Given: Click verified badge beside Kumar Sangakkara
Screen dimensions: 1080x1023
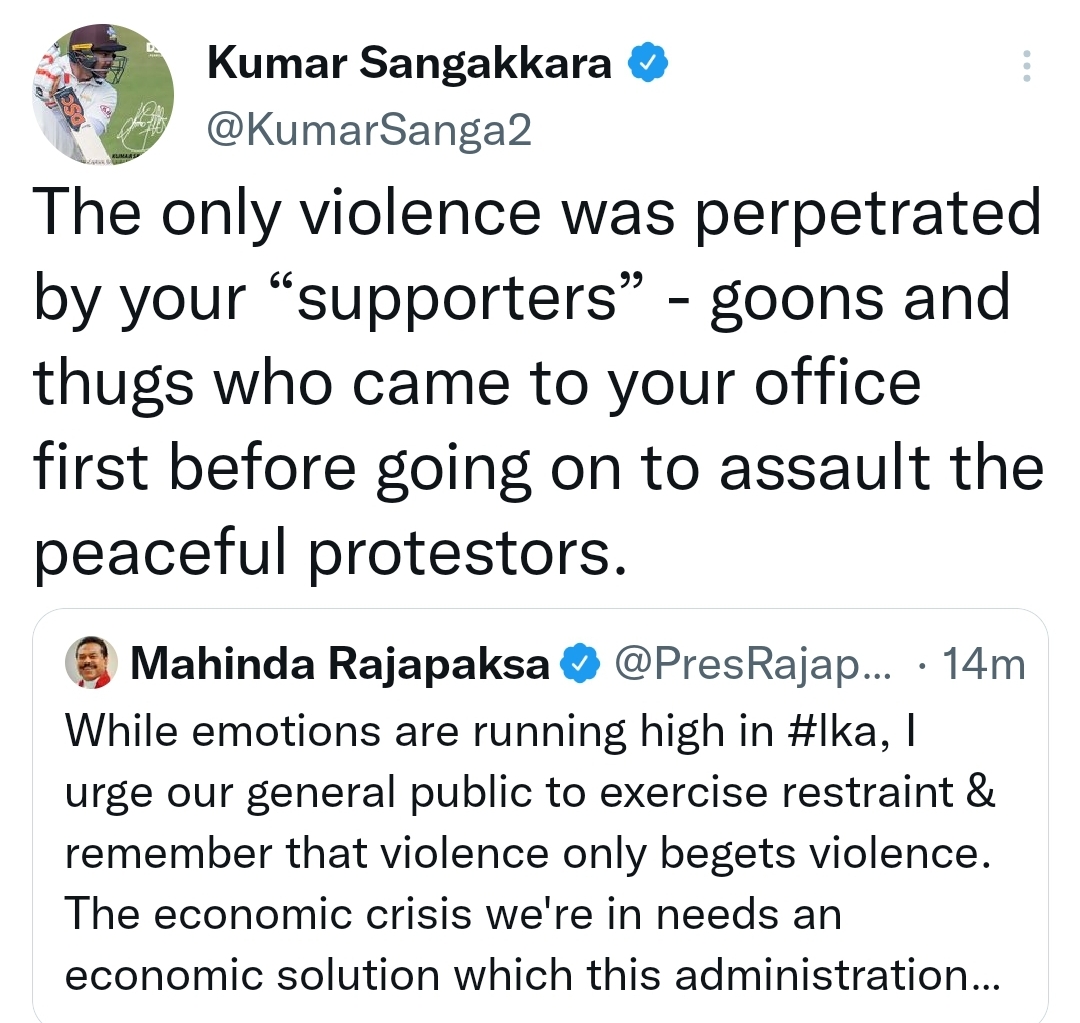Looking at the screenshot, I should click(x=647, y=62).
